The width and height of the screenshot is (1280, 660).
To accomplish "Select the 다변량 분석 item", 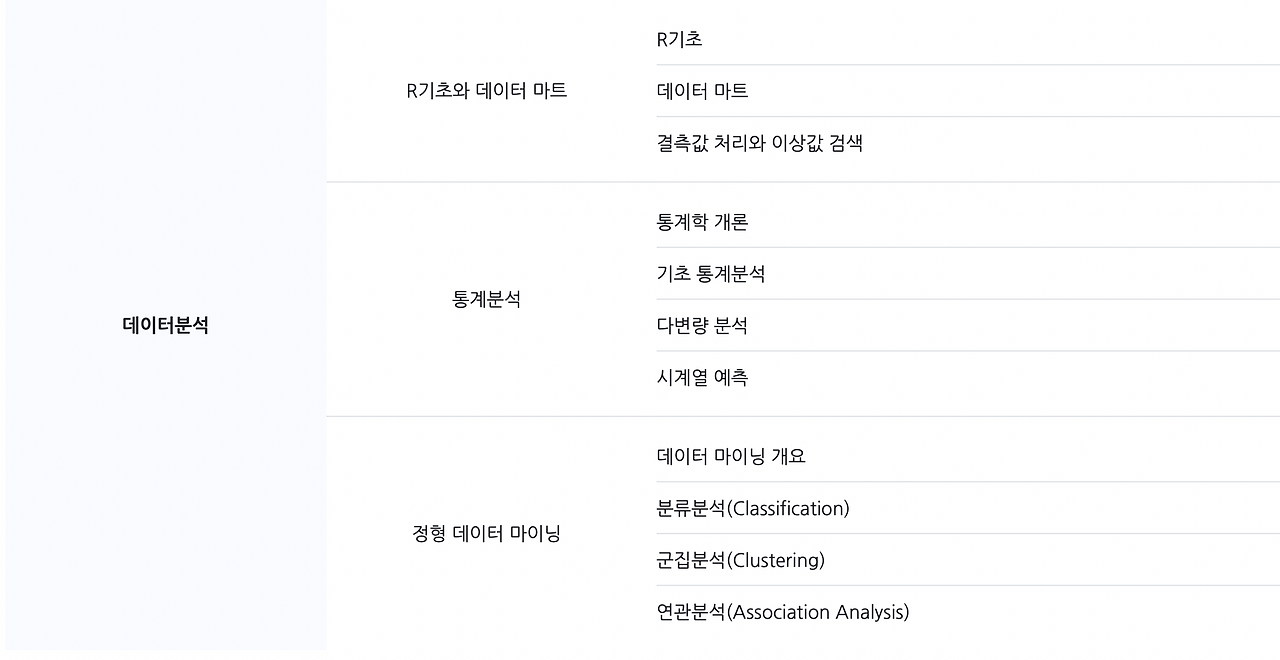I will click(702, 326).
